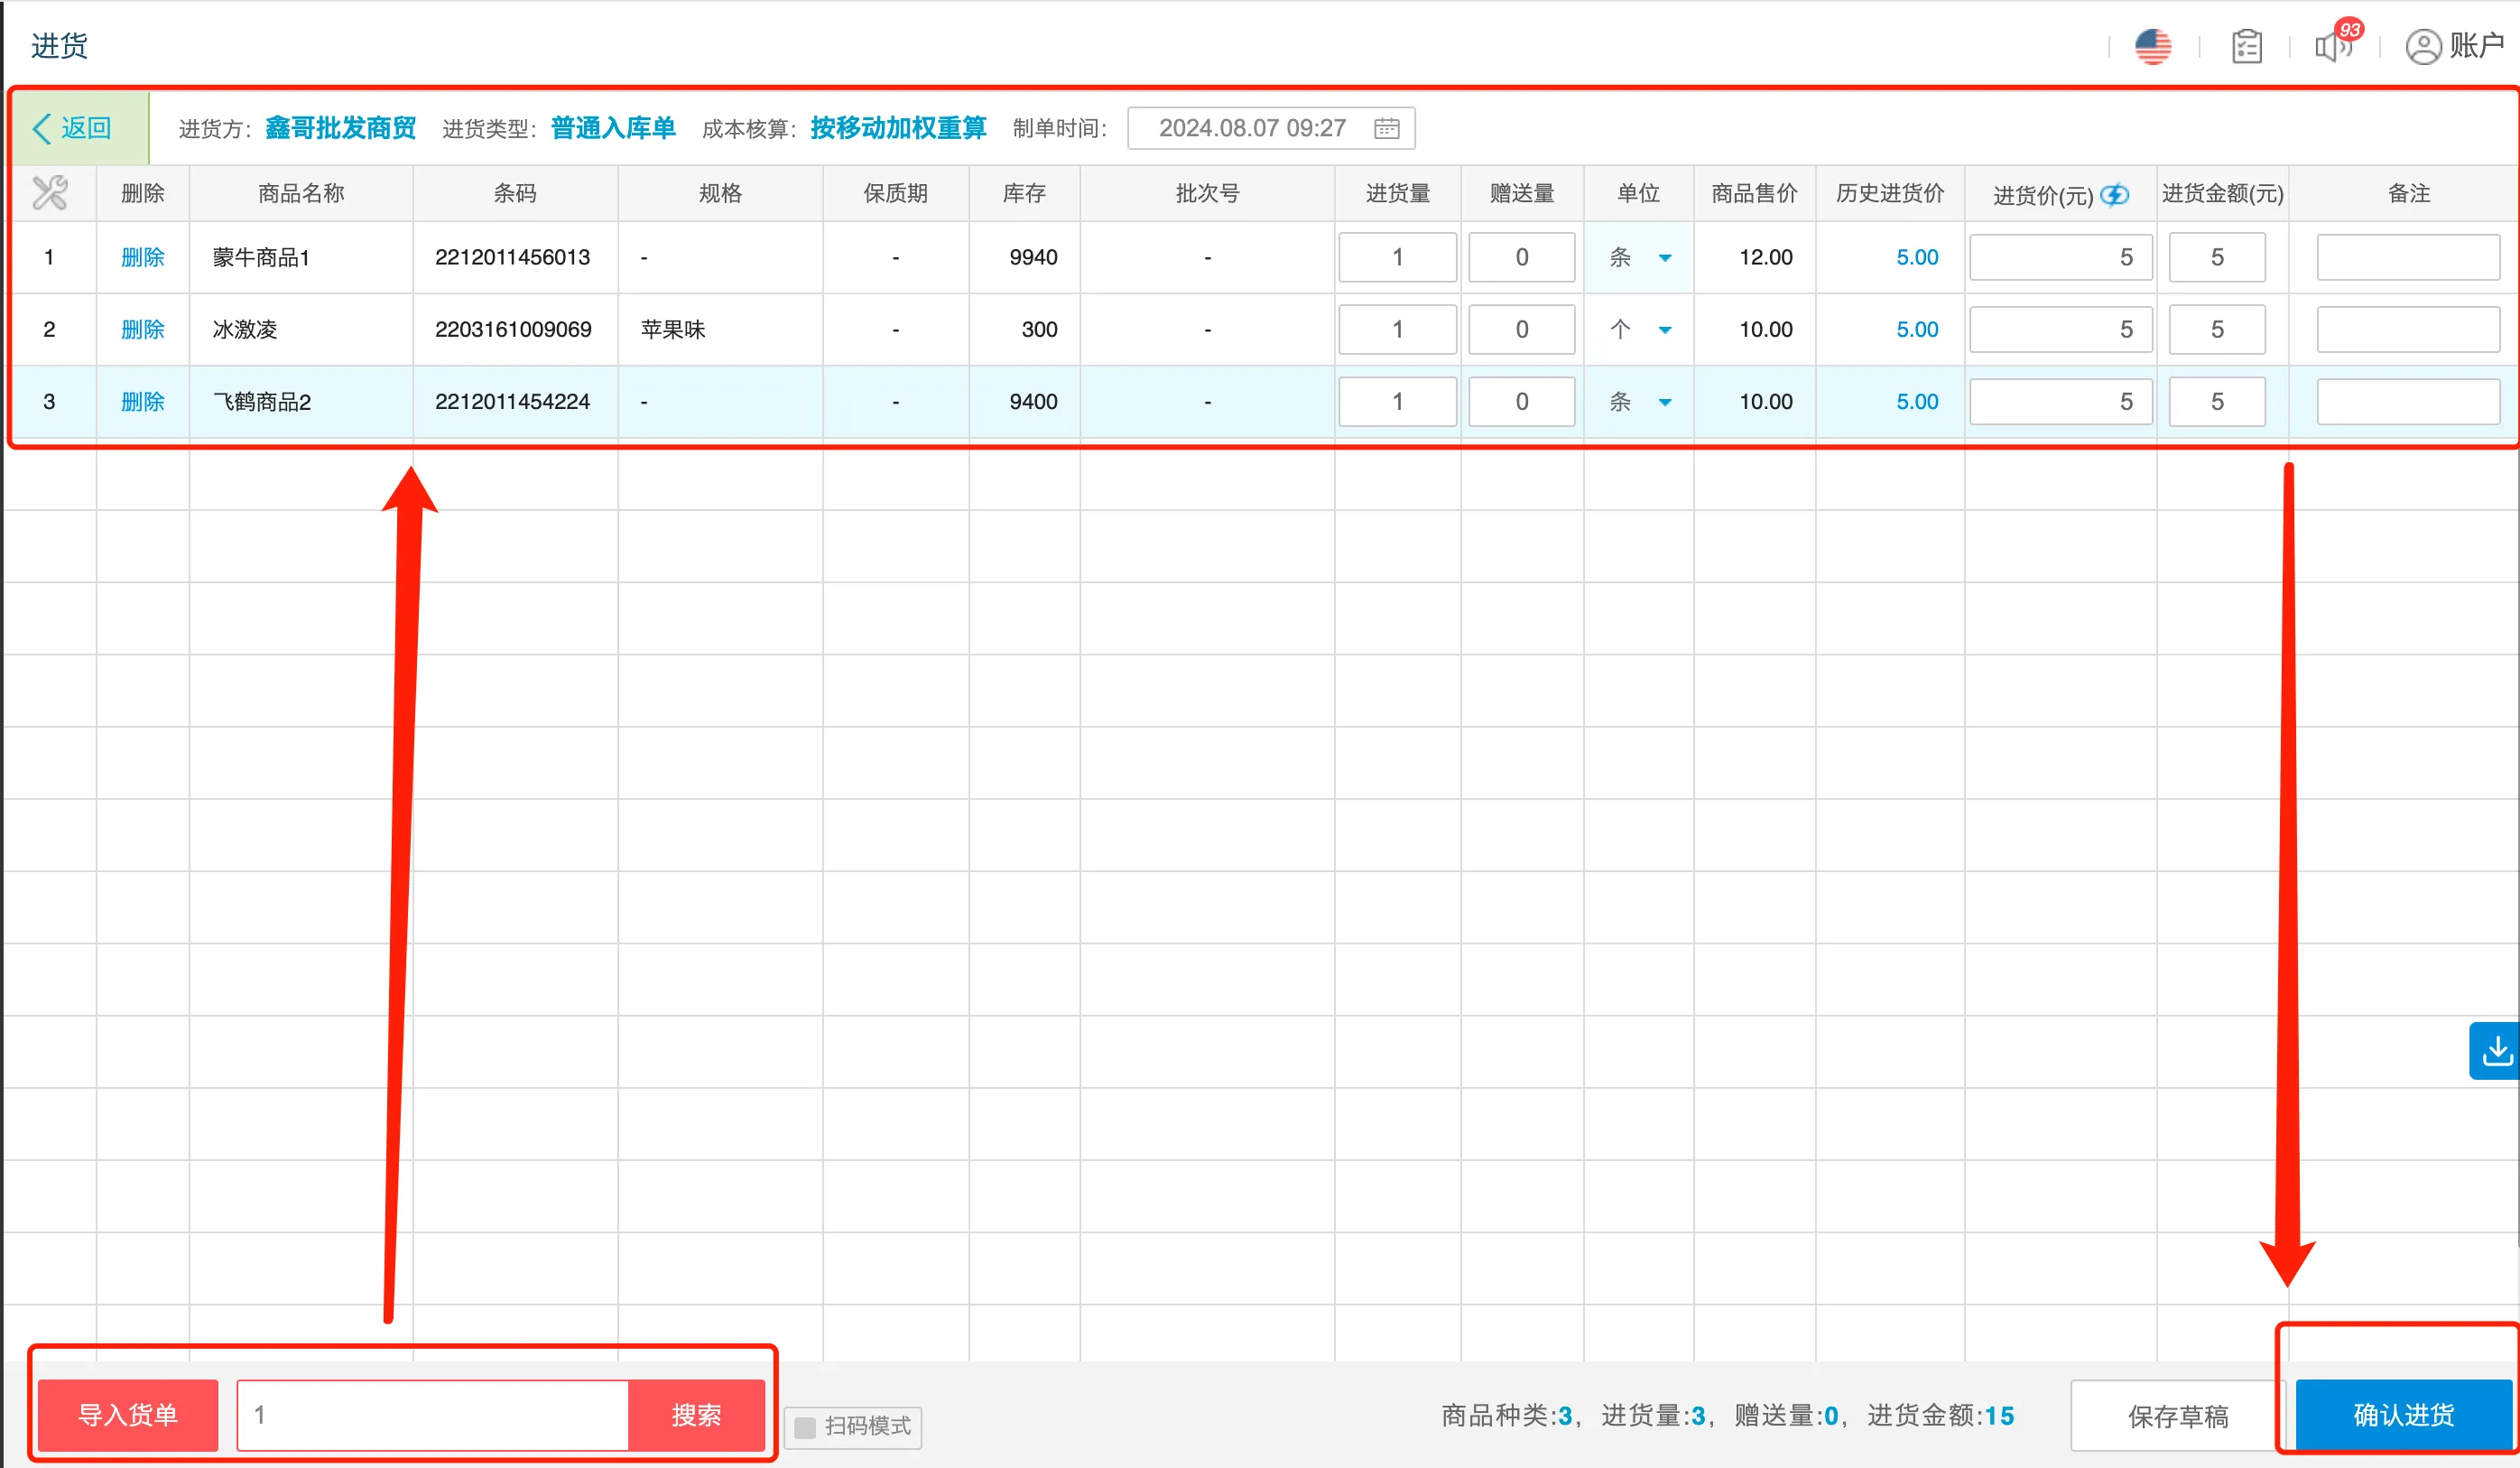Open the calendar picker for 制单时间
Screen dimensions: 2520x1468
(x=1387, y=128)
